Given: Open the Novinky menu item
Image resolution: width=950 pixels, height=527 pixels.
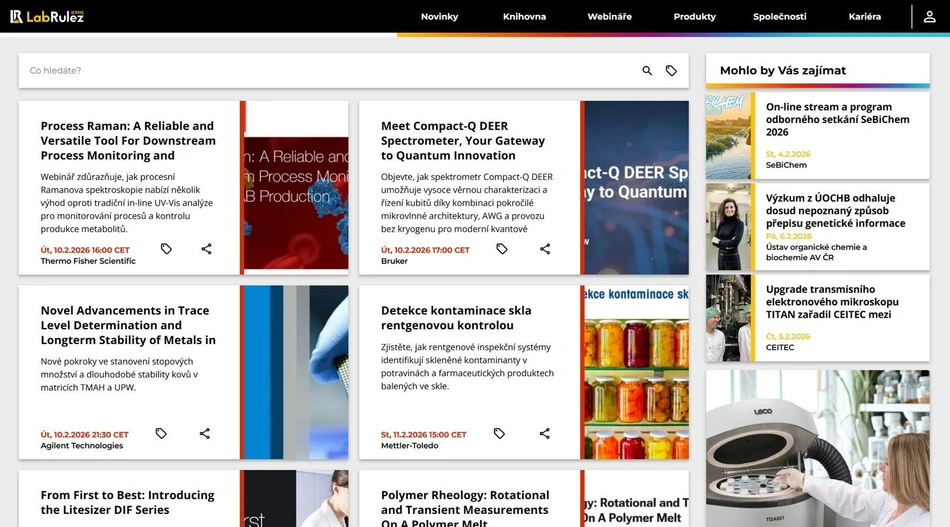Looking at the screenshot, I should pos(439,17).
